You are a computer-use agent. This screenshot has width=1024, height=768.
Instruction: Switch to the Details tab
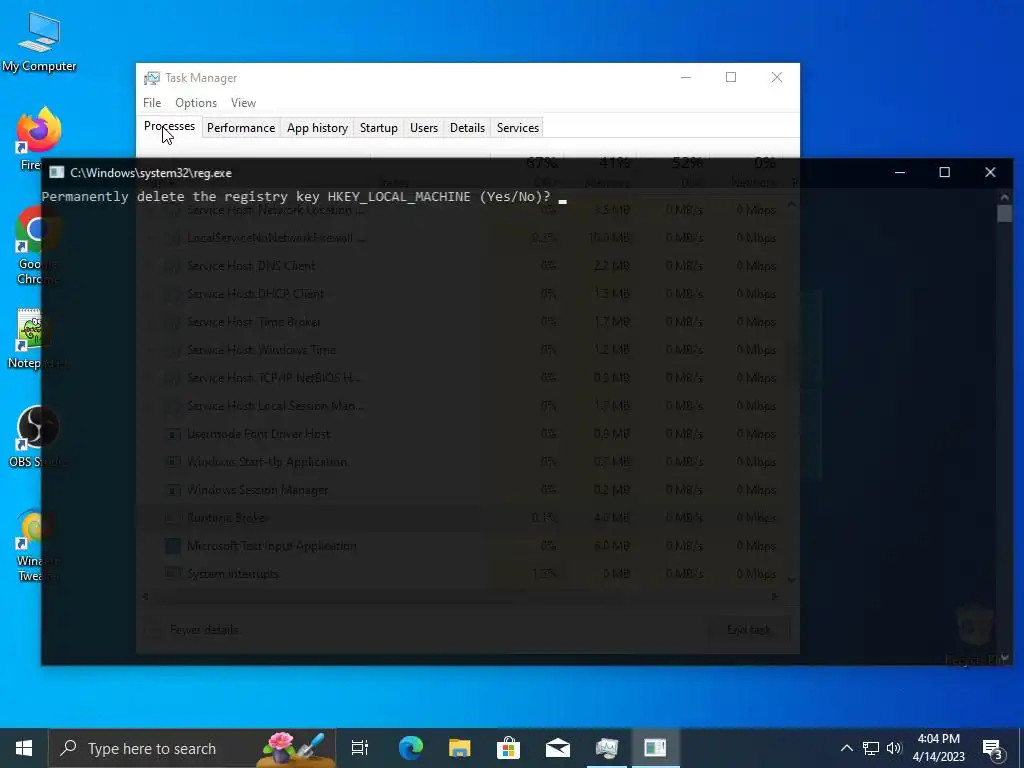(468, 127)
